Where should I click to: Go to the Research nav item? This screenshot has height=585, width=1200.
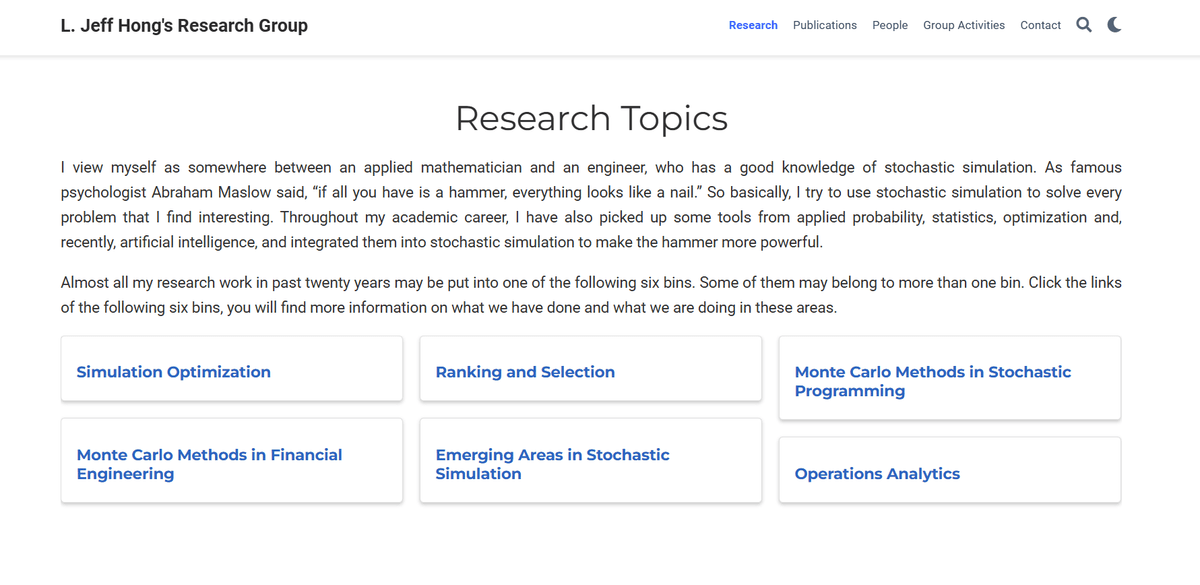pos(753,25)
